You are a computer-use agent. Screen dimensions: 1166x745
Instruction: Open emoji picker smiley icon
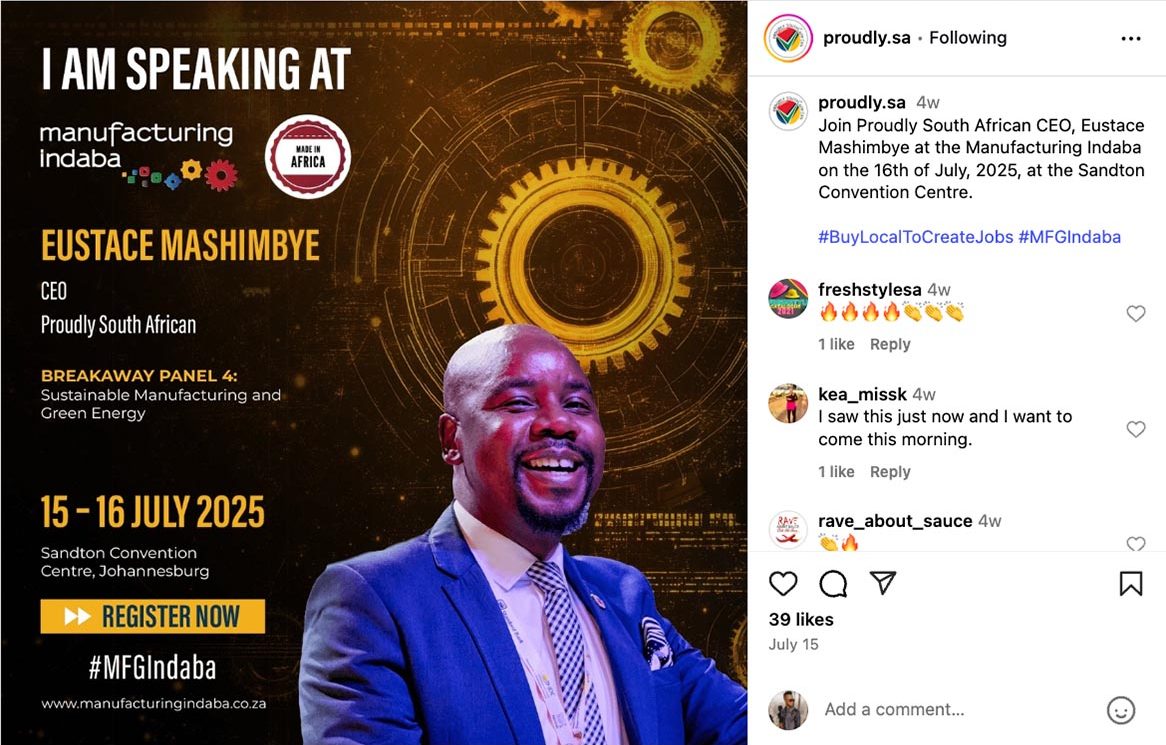coord(1121,710)
